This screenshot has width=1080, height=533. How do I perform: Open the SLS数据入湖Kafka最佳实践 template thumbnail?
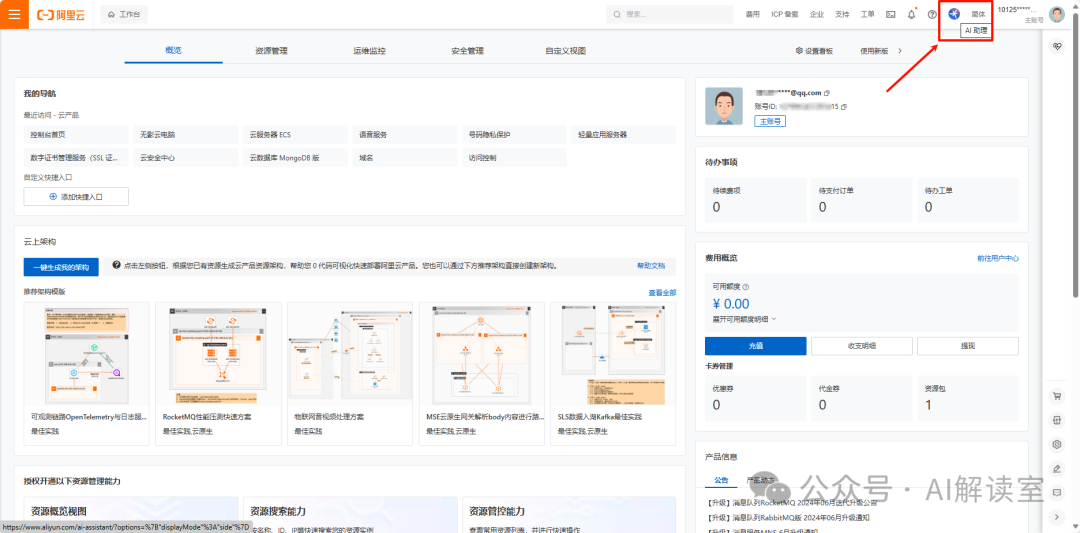[613, 354]
